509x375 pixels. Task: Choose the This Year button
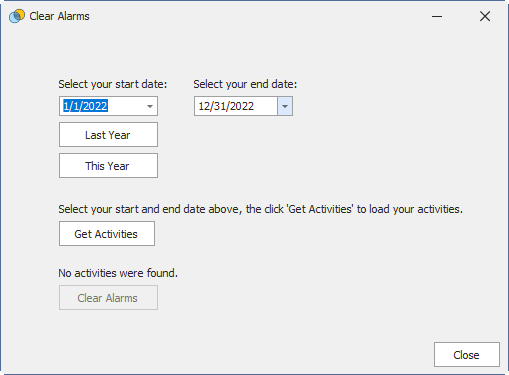click(108, 166)
